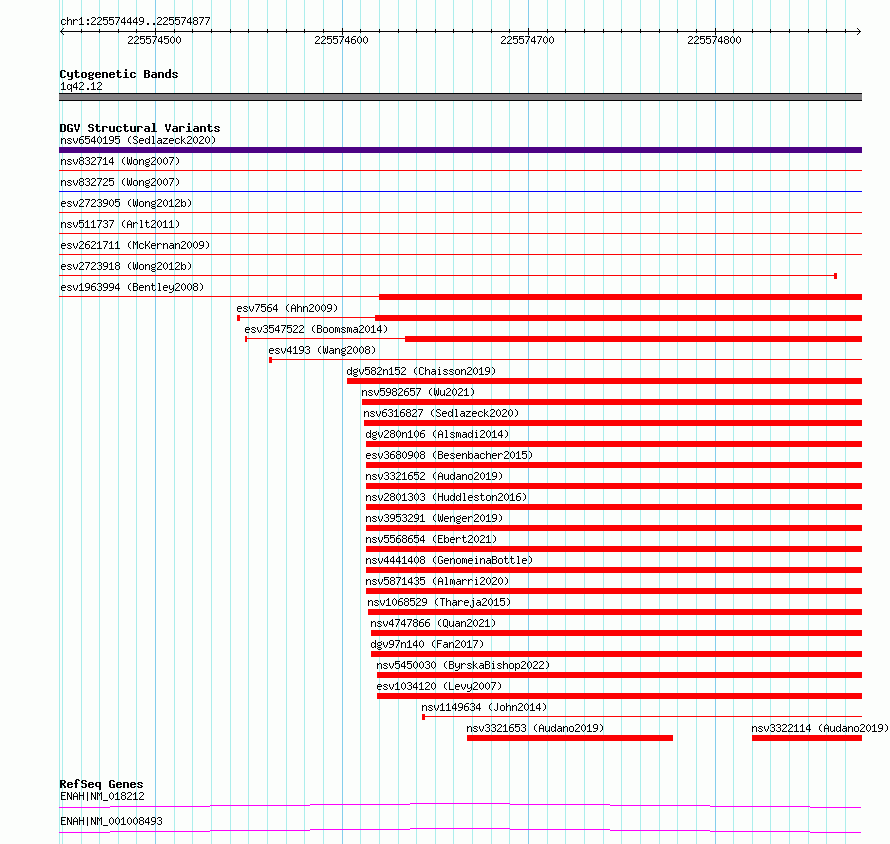Click the nsv6540195 (Sedlazeck2020) variant label
This screenshot has height=844, width=890.
click(138, 140)
